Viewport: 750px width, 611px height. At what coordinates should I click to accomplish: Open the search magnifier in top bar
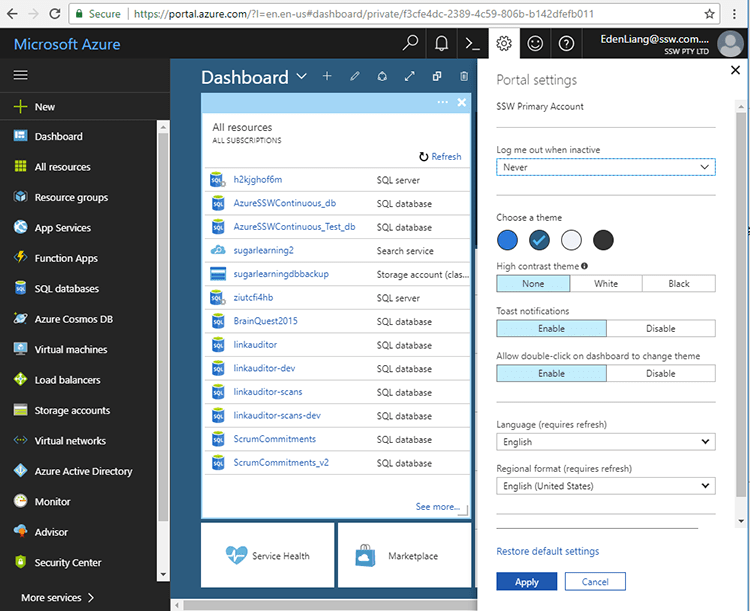click(410, 43)
